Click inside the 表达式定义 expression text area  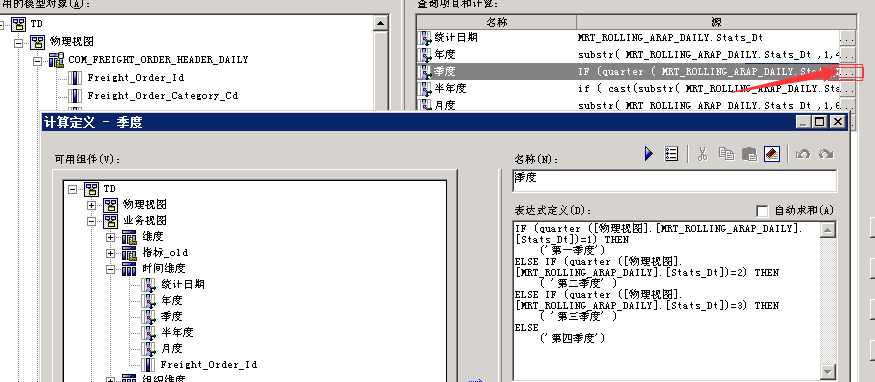click(667, 301)
